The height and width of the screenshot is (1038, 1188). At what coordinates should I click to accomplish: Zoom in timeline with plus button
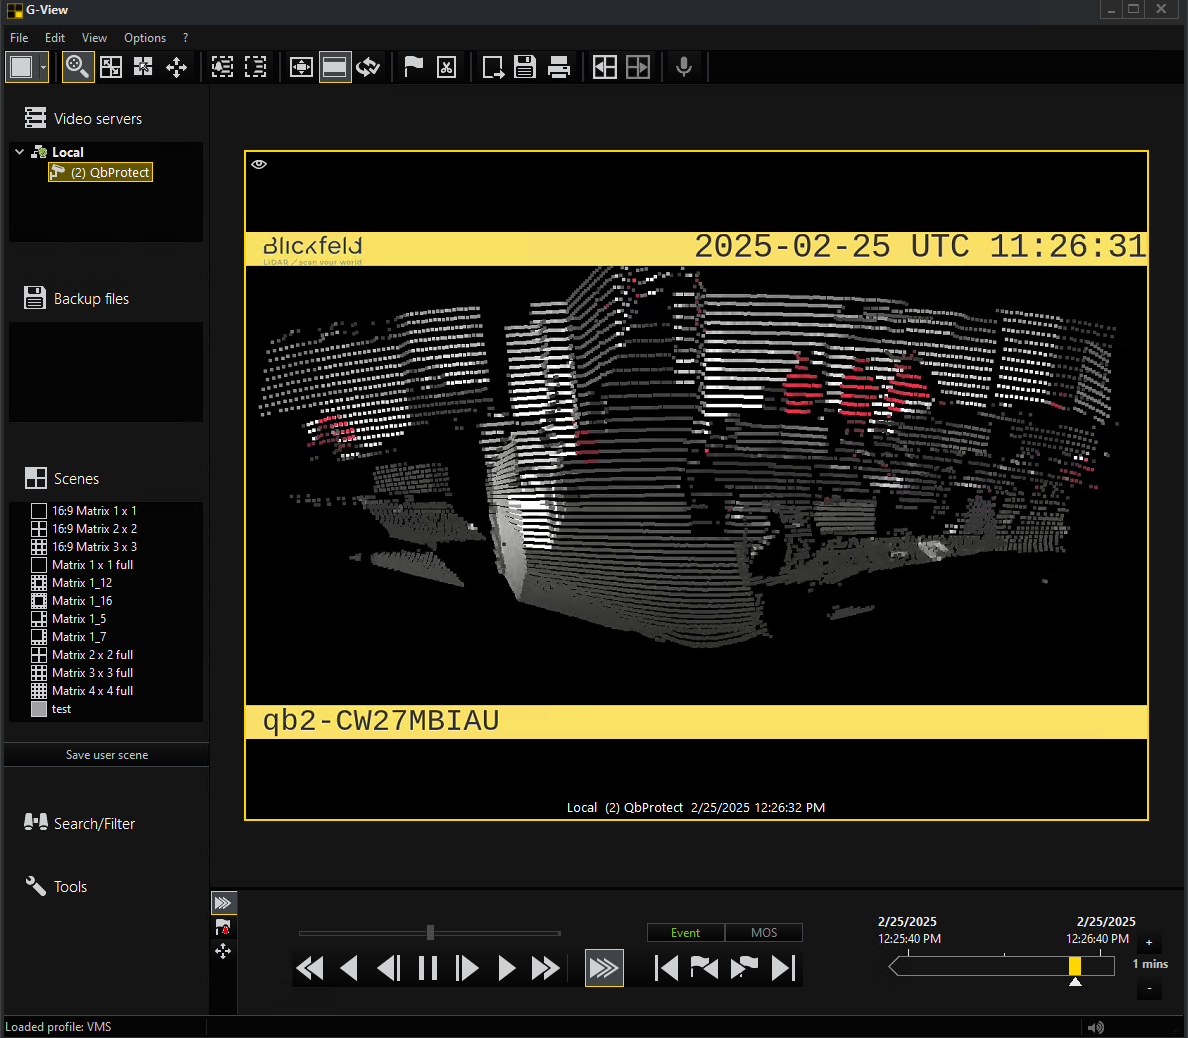click(x=1149, y=942)
